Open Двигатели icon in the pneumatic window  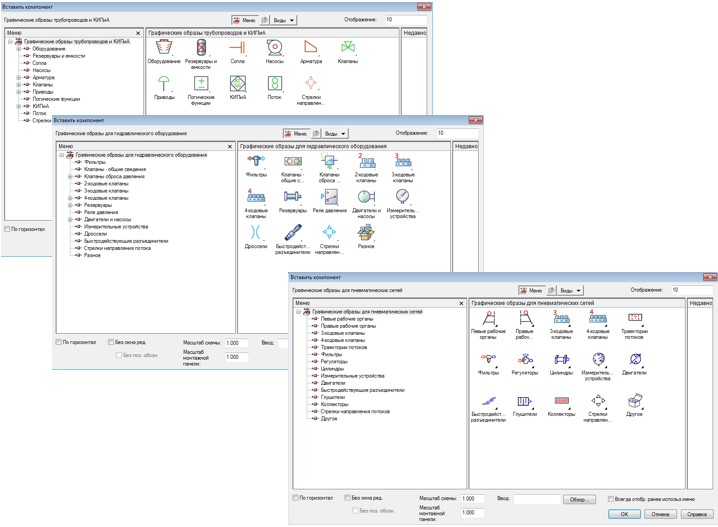tap(635, 359)
